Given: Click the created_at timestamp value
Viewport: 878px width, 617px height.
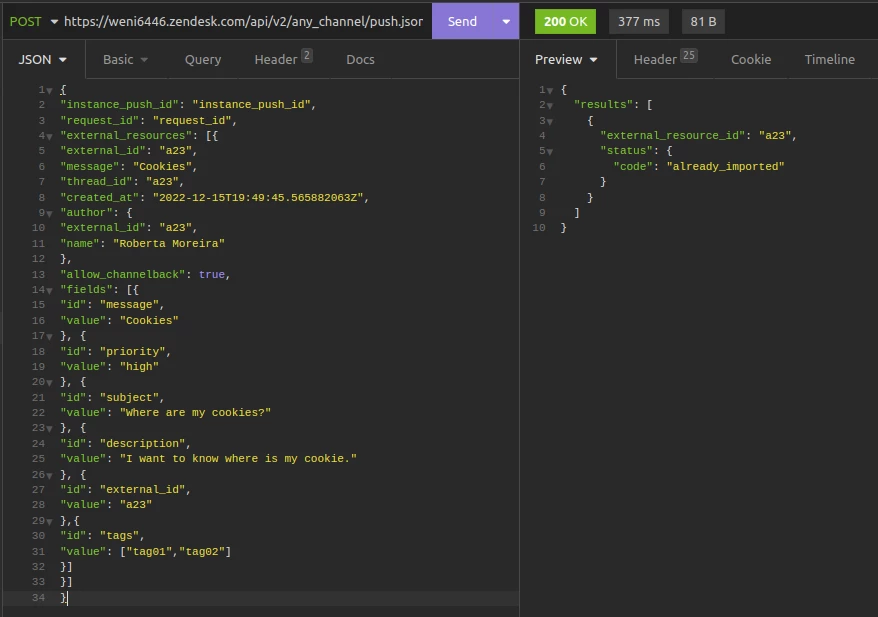Looking at the screenshot, I should pyautogui.click(x=258, y=198).
